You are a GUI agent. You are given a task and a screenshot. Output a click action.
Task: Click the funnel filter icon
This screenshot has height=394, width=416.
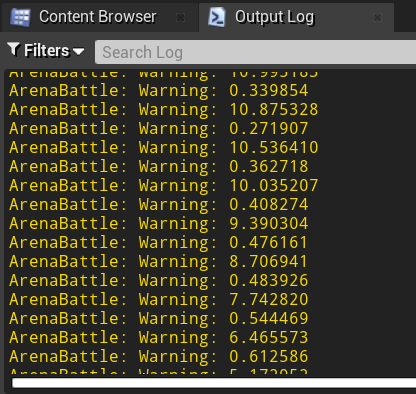pyautogui.click(x=14, y=50)
